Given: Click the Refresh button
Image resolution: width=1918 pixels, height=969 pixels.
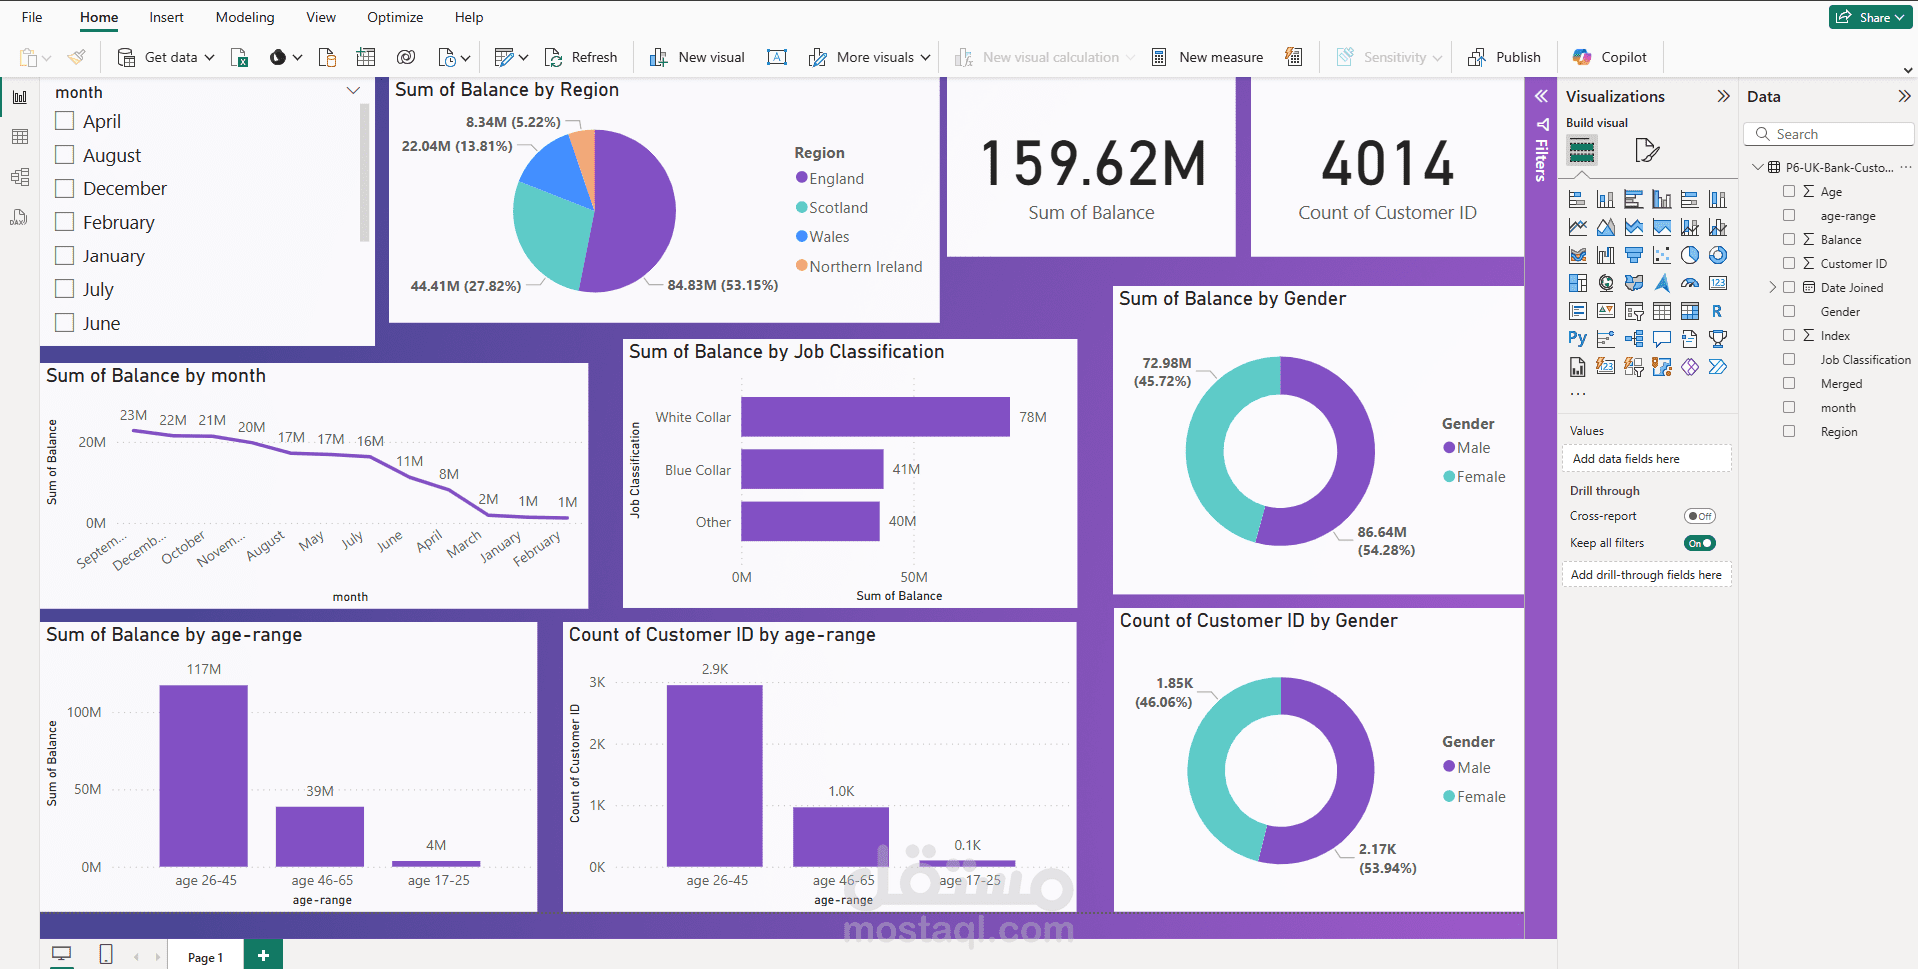Looking at the screenshot, I should tap(581, 57).
